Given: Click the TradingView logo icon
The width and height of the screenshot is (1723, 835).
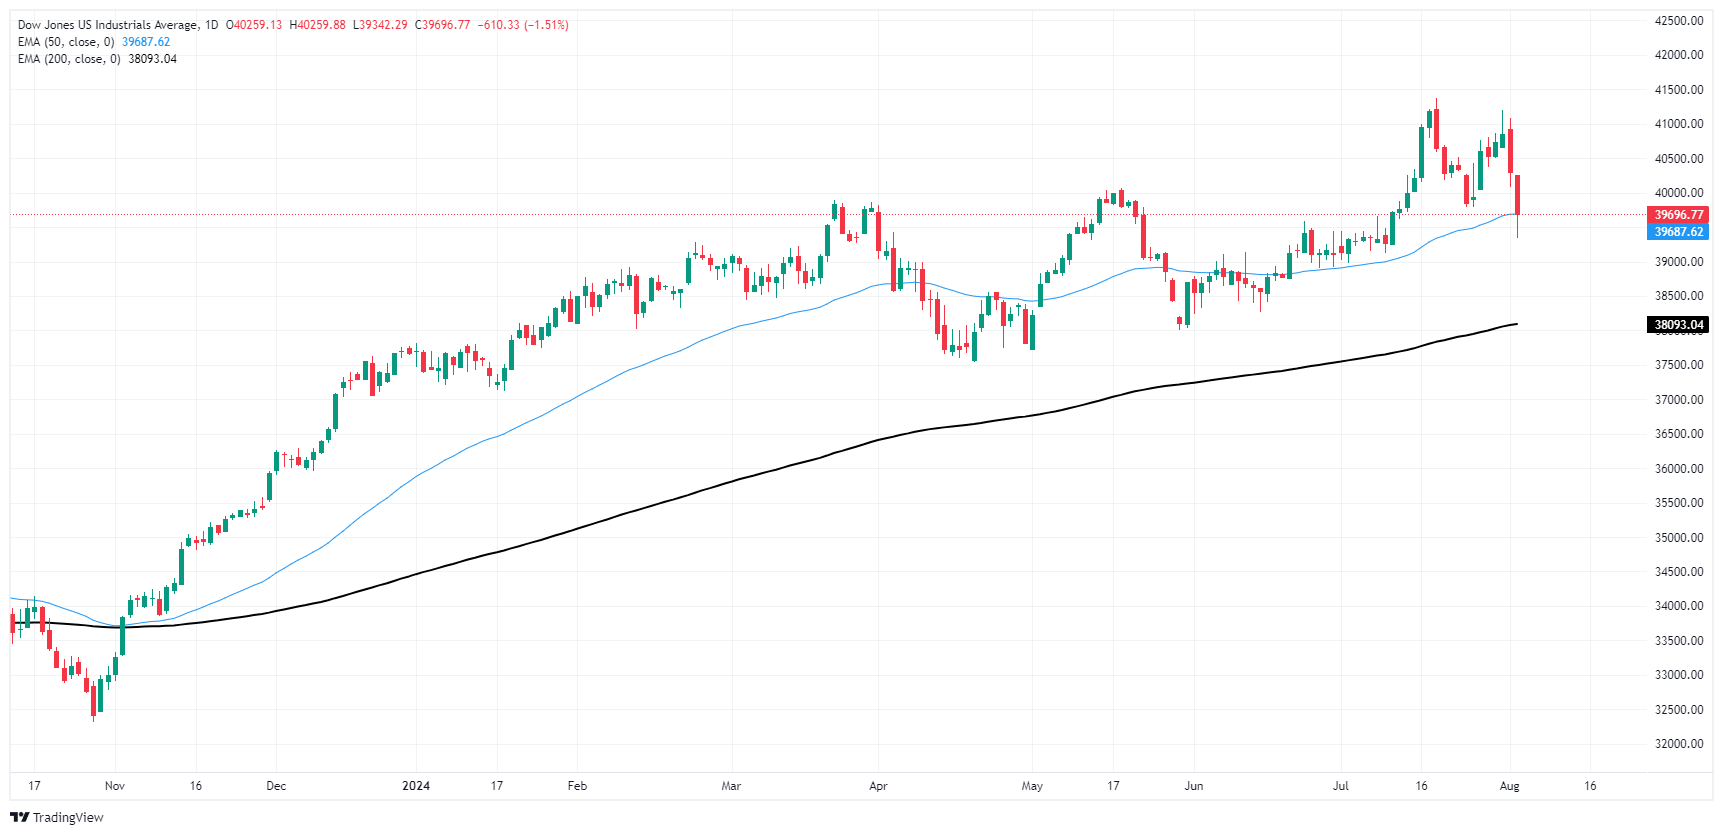Looking at the screenshot, I should point(19,817).
